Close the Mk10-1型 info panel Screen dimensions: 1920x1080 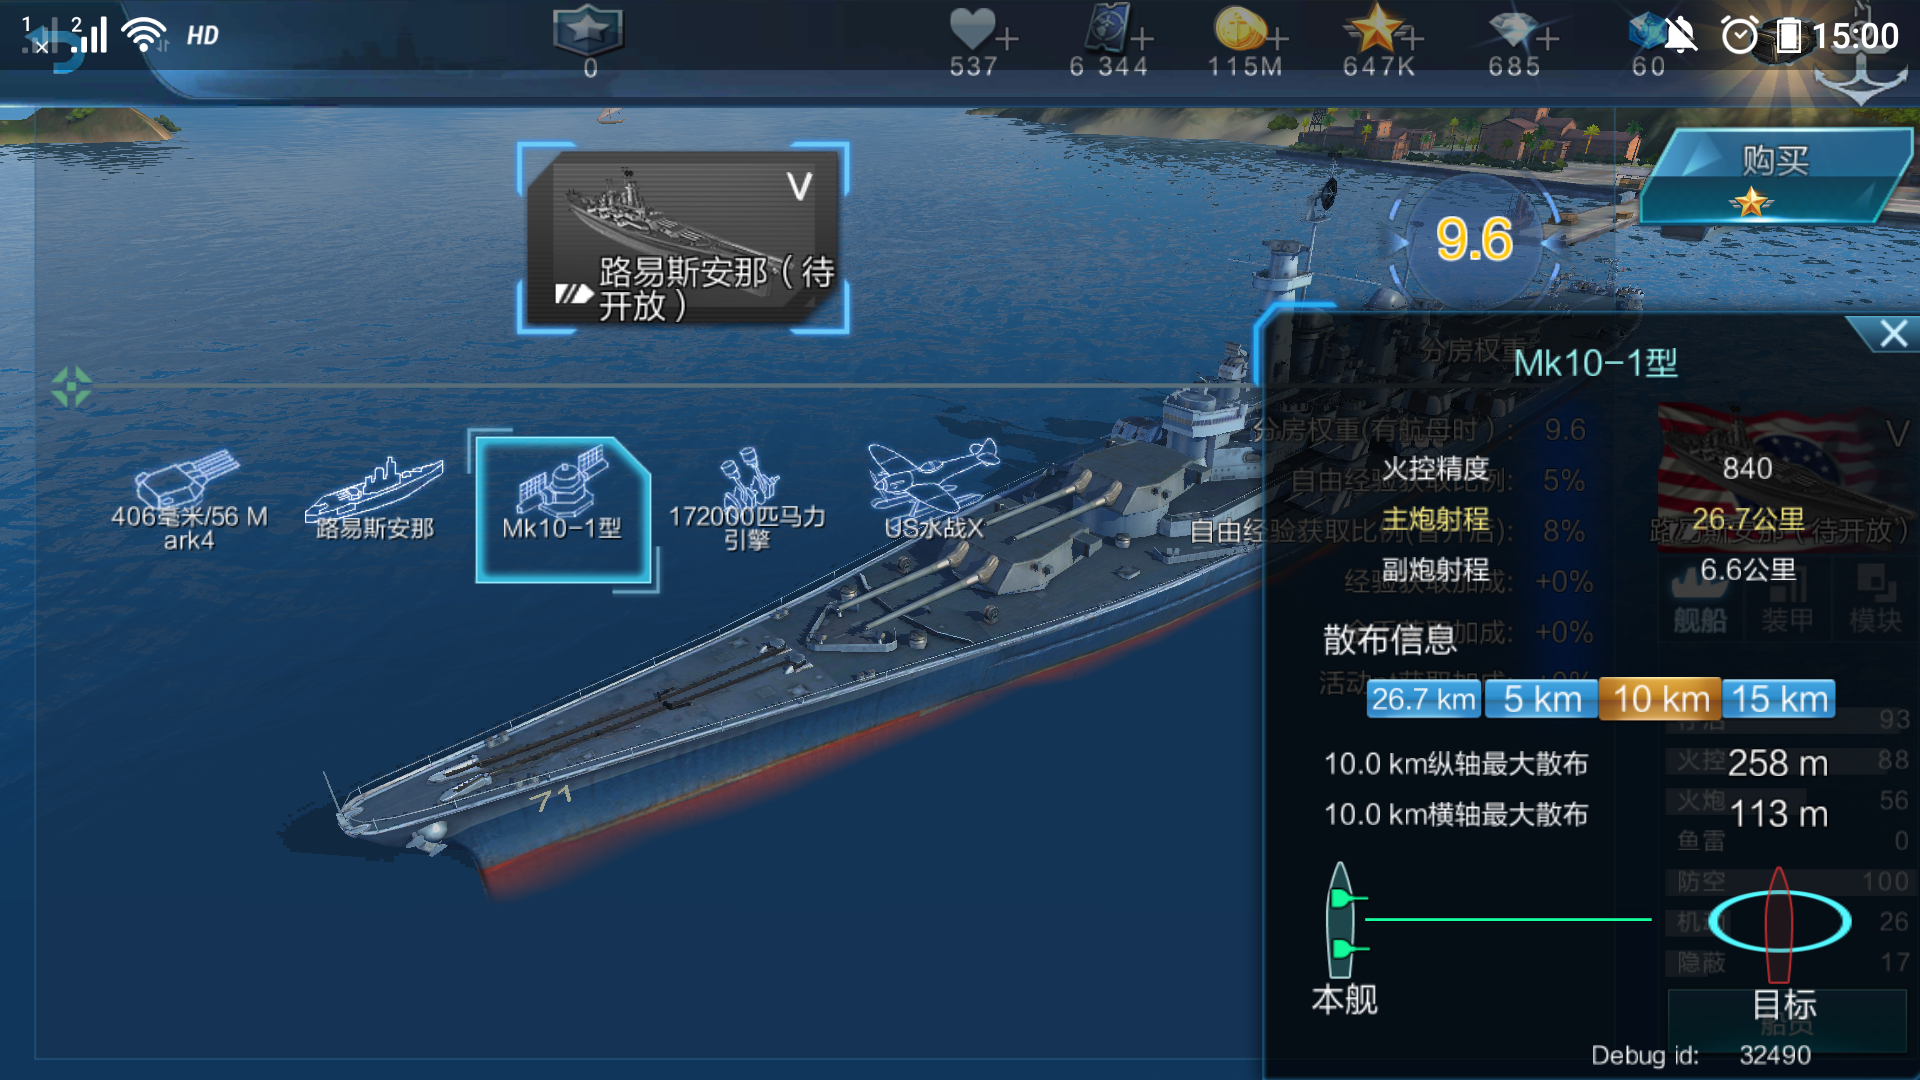coord(1892,334)
